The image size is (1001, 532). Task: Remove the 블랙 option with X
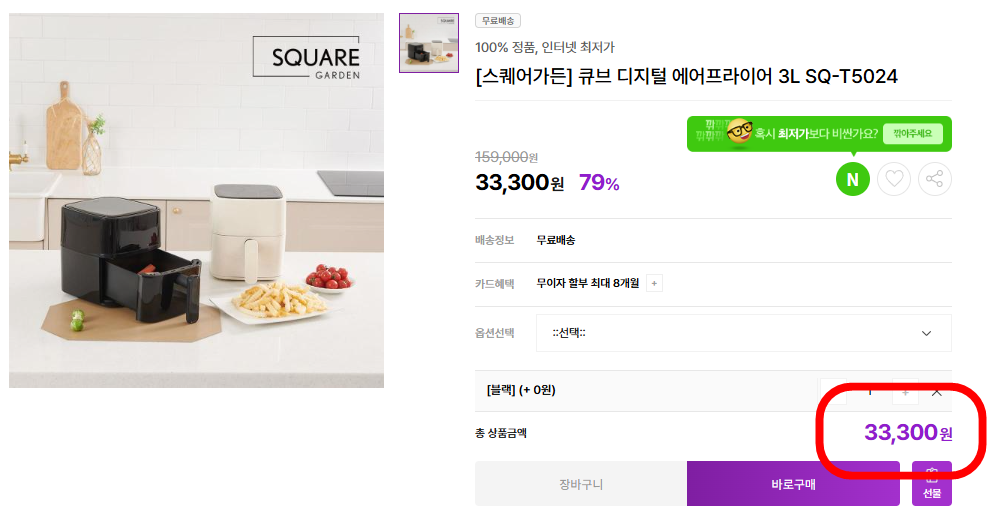click(x=937, y=391)
